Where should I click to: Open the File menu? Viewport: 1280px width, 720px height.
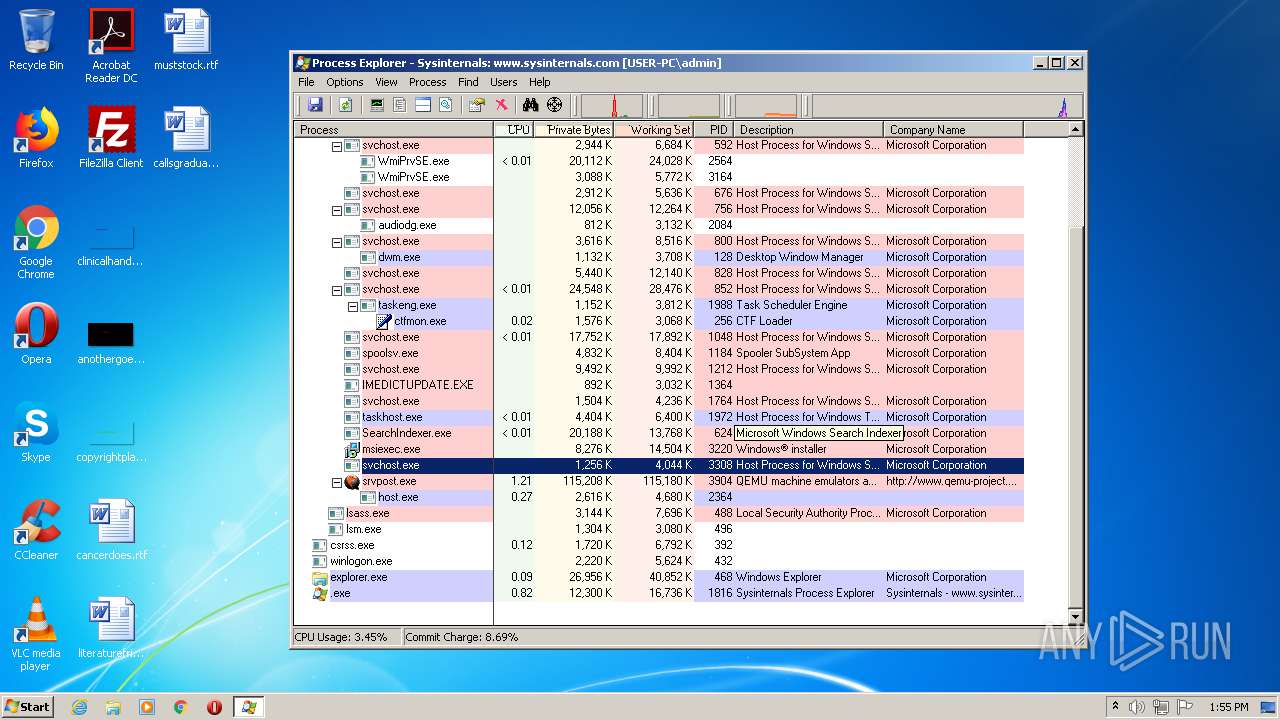tap(306, 82)
